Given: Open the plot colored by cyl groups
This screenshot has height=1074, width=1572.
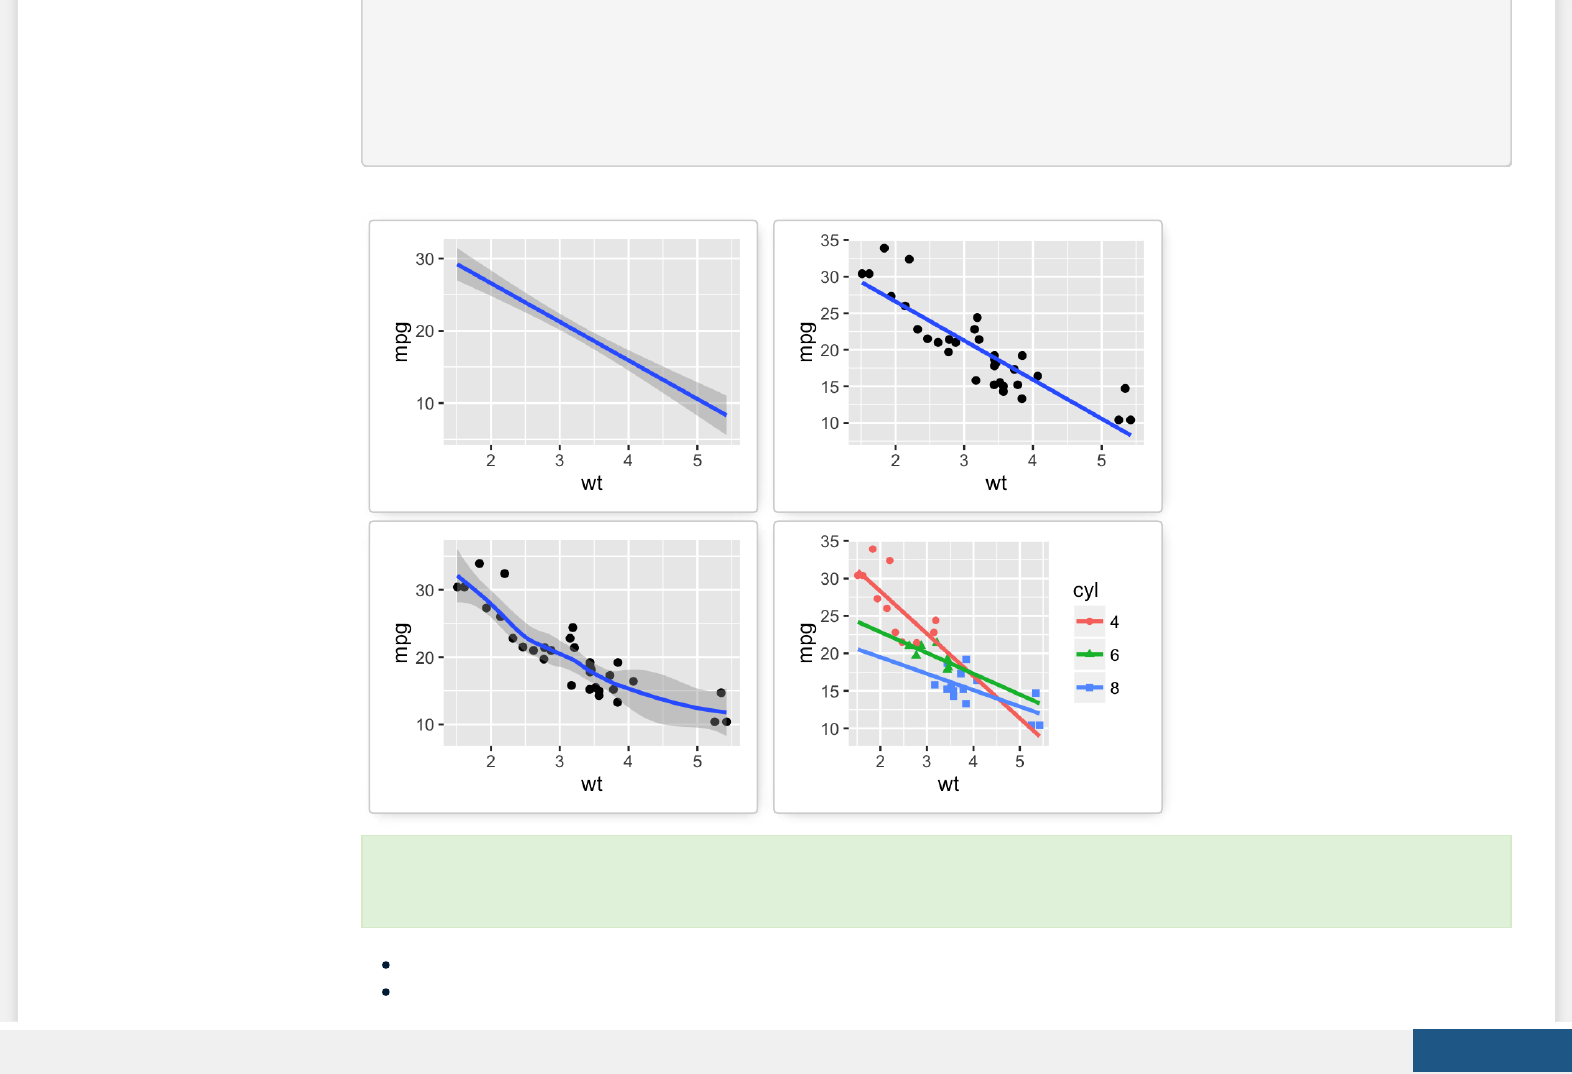Looking at the screenshot, I should [x=967, y=667].
